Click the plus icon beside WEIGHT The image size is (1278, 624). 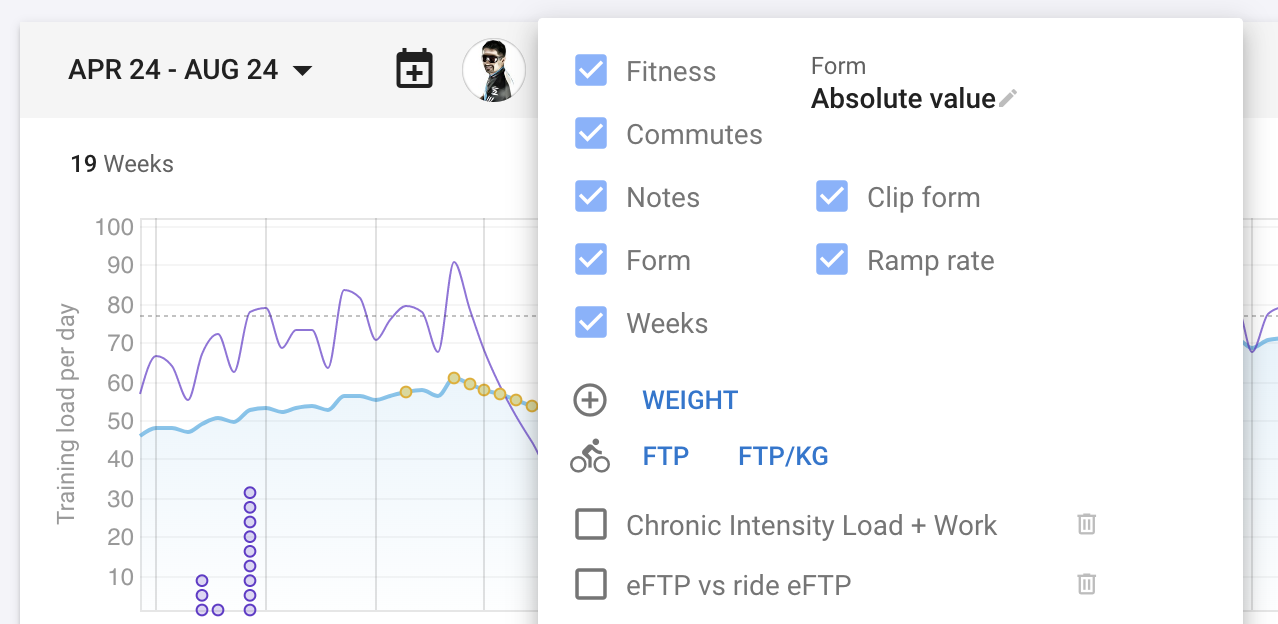coord(590,400)
